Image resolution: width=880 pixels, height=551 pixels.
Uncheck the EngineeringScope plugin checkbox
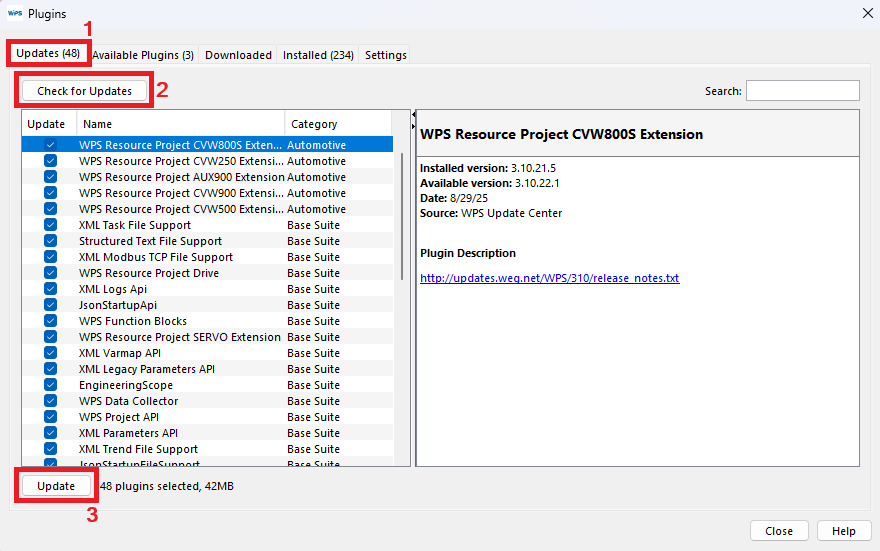50,385
